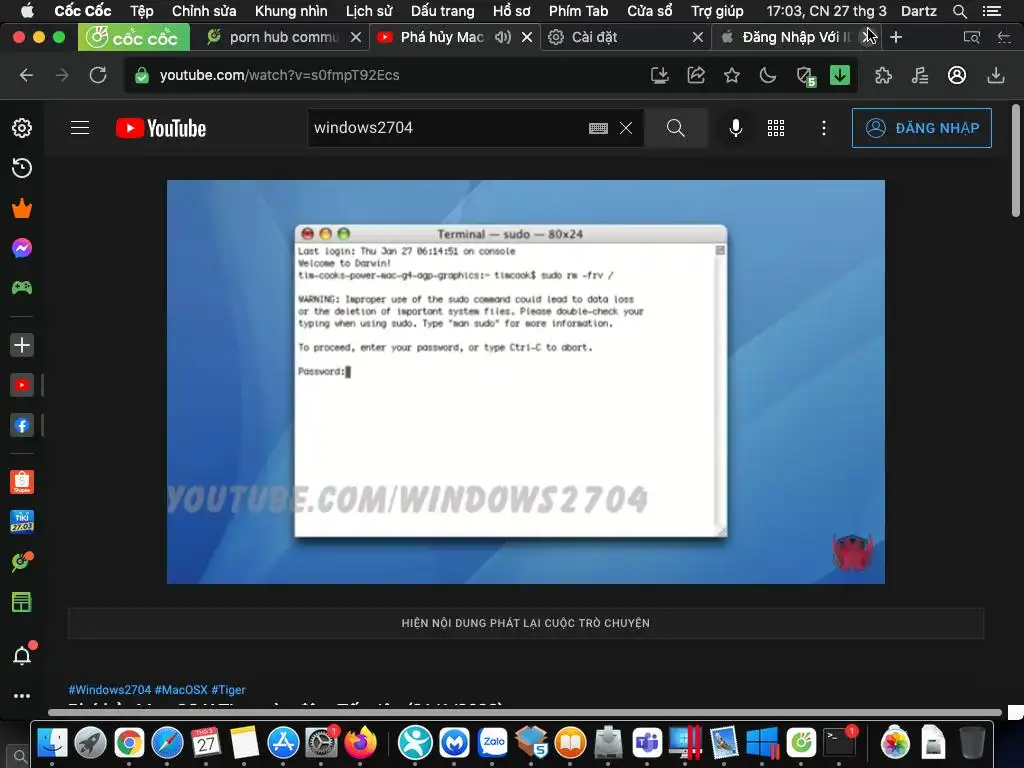Toggle dark mode moon icon in address bar
The width and height of the screenshot is (1024, 768).
point(767,75)
